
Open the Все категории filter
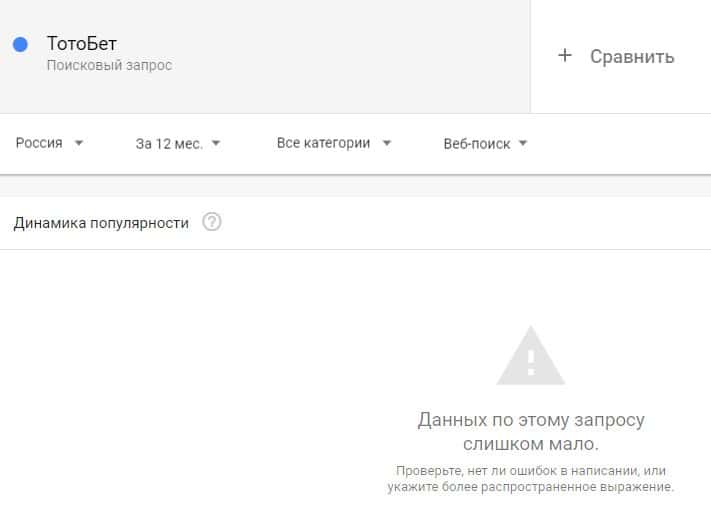tap(334, 143)
